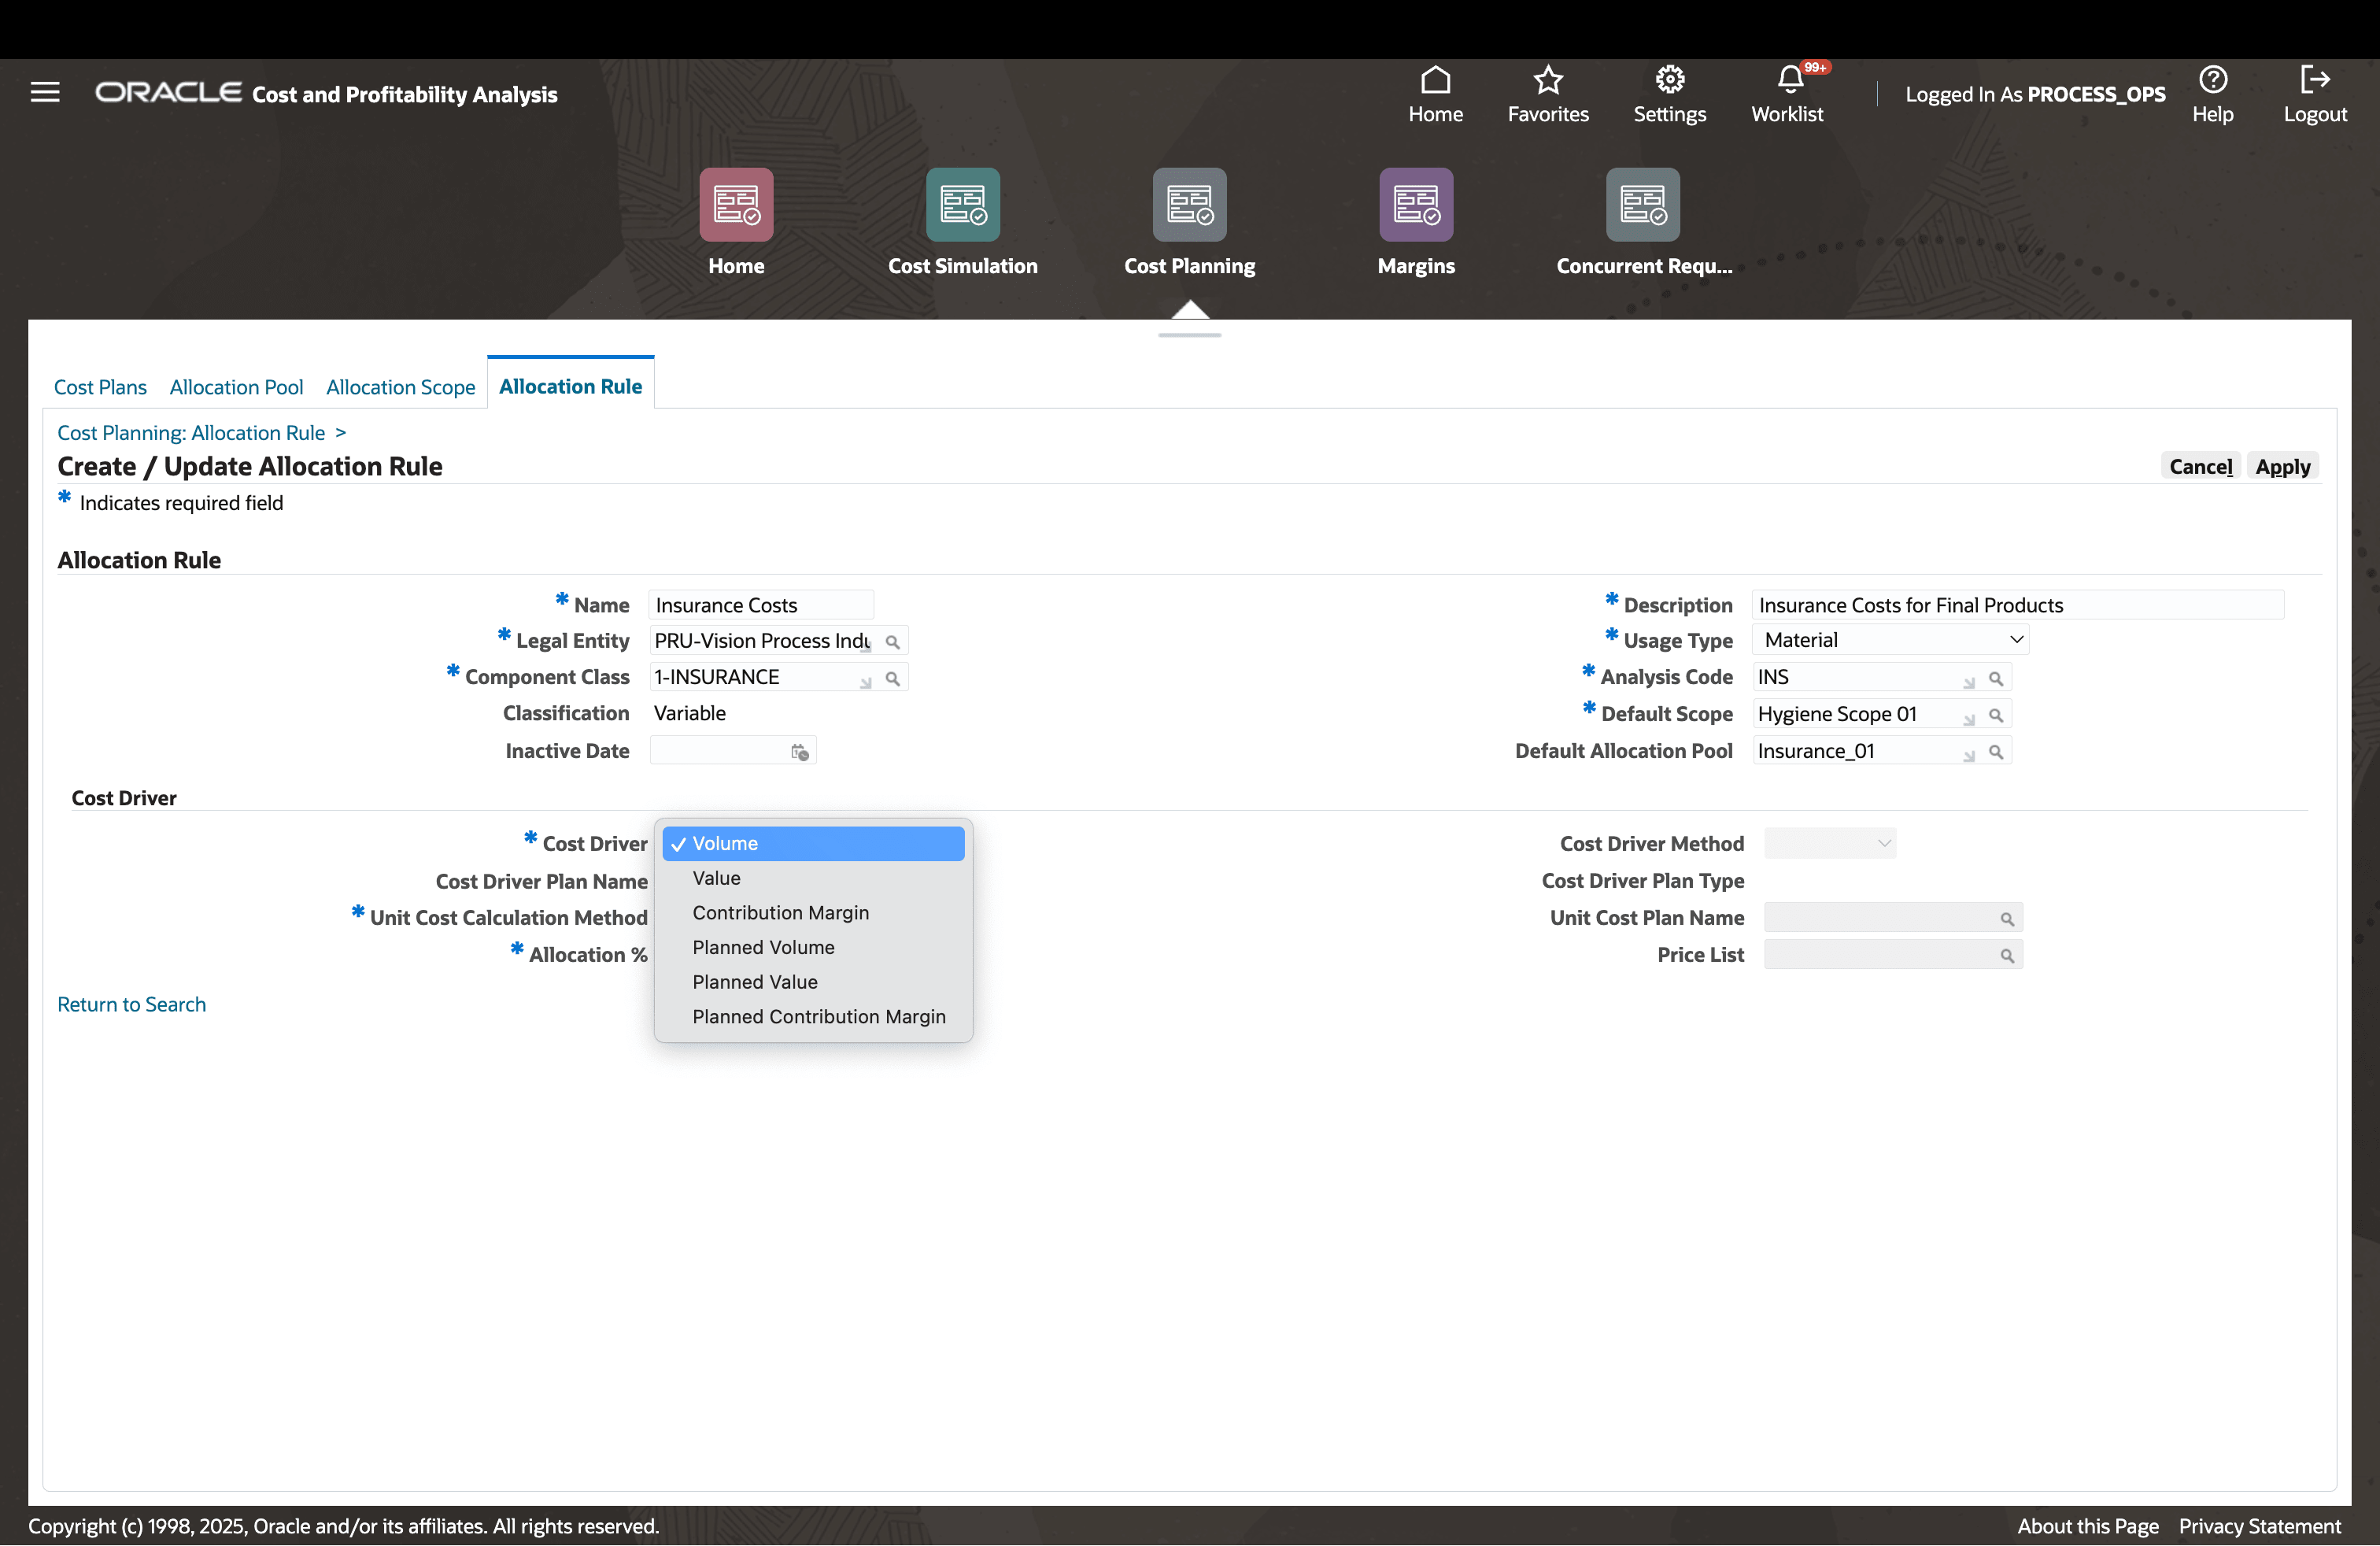Screen dimensions: 2380x1546
Task: Click the Legal Entity search magnifier
Action: click(892, 642)
